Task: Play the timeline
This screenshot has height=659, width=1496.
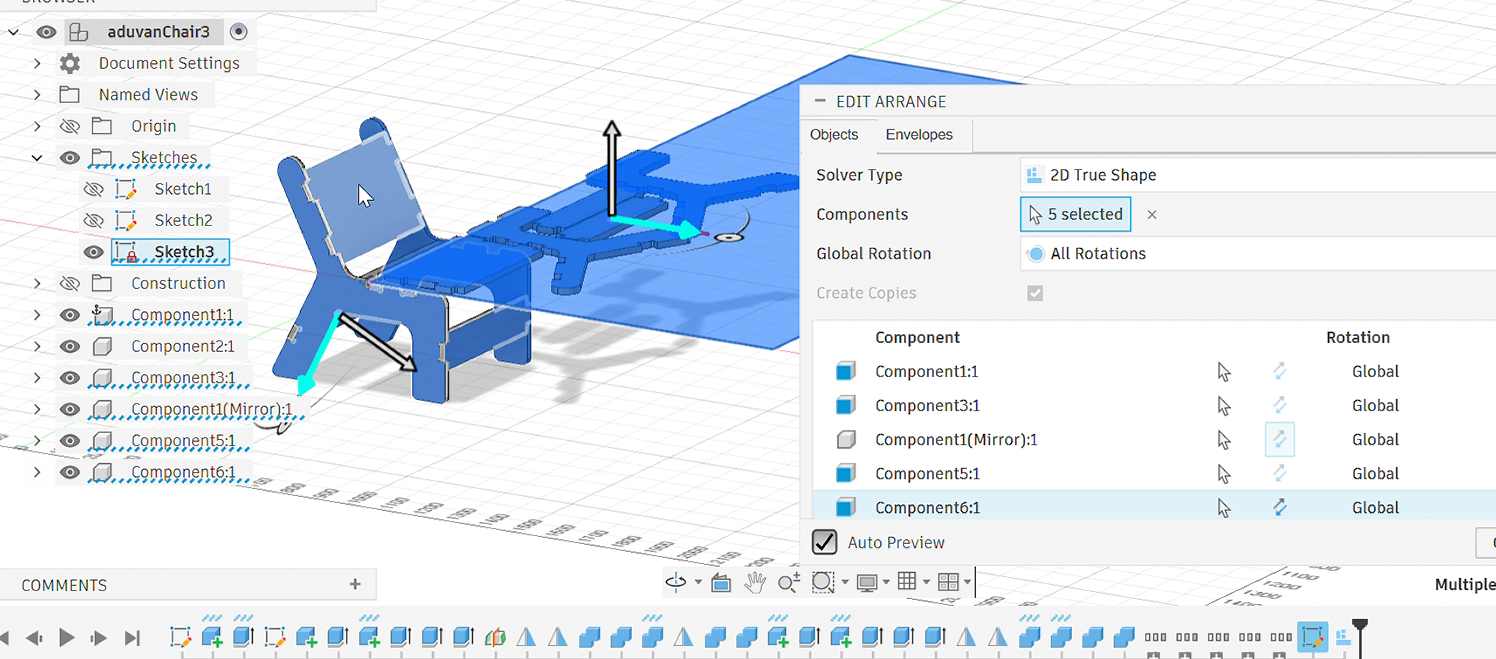Action: click(67, 637)
